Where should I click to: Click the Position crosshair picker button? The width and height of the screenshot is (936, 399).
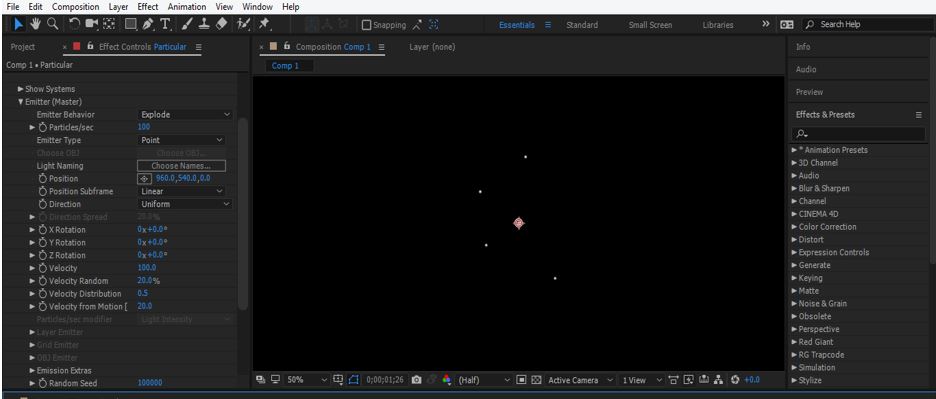[x=144, y=179]
